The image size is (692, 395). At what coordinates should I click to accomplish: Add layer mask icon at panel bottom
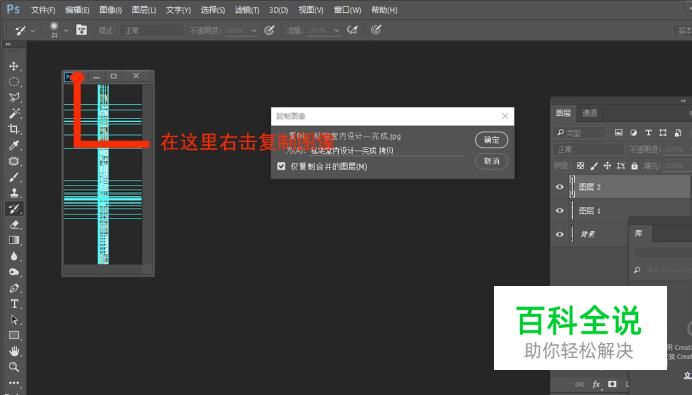[612, 384]
